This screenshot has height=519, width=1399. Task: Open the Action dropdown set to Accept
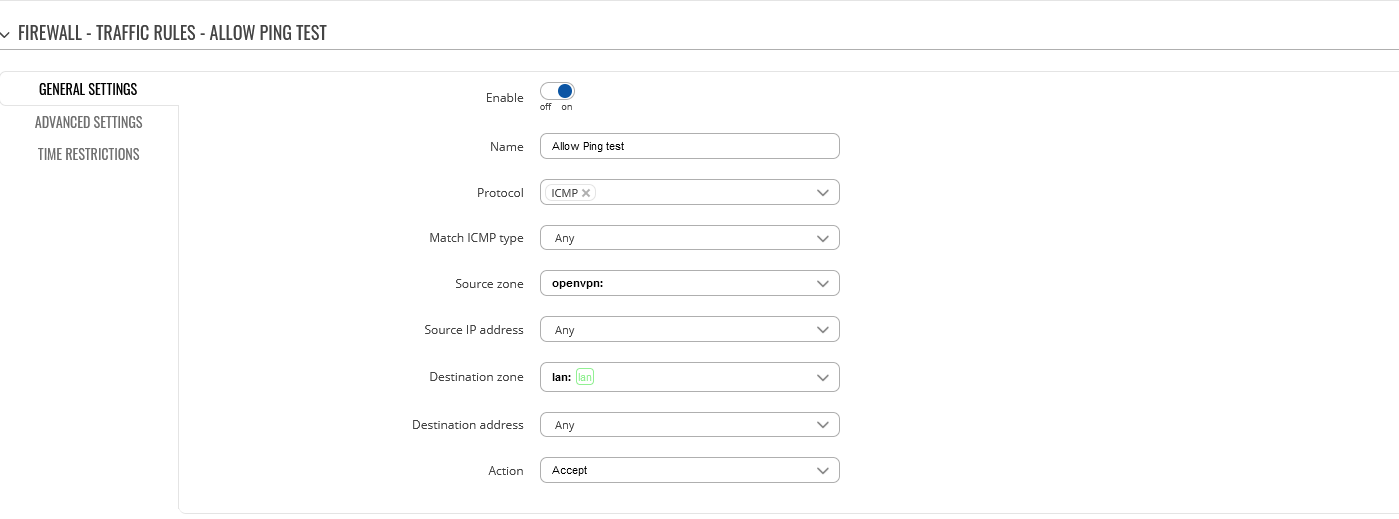[689, 470]
